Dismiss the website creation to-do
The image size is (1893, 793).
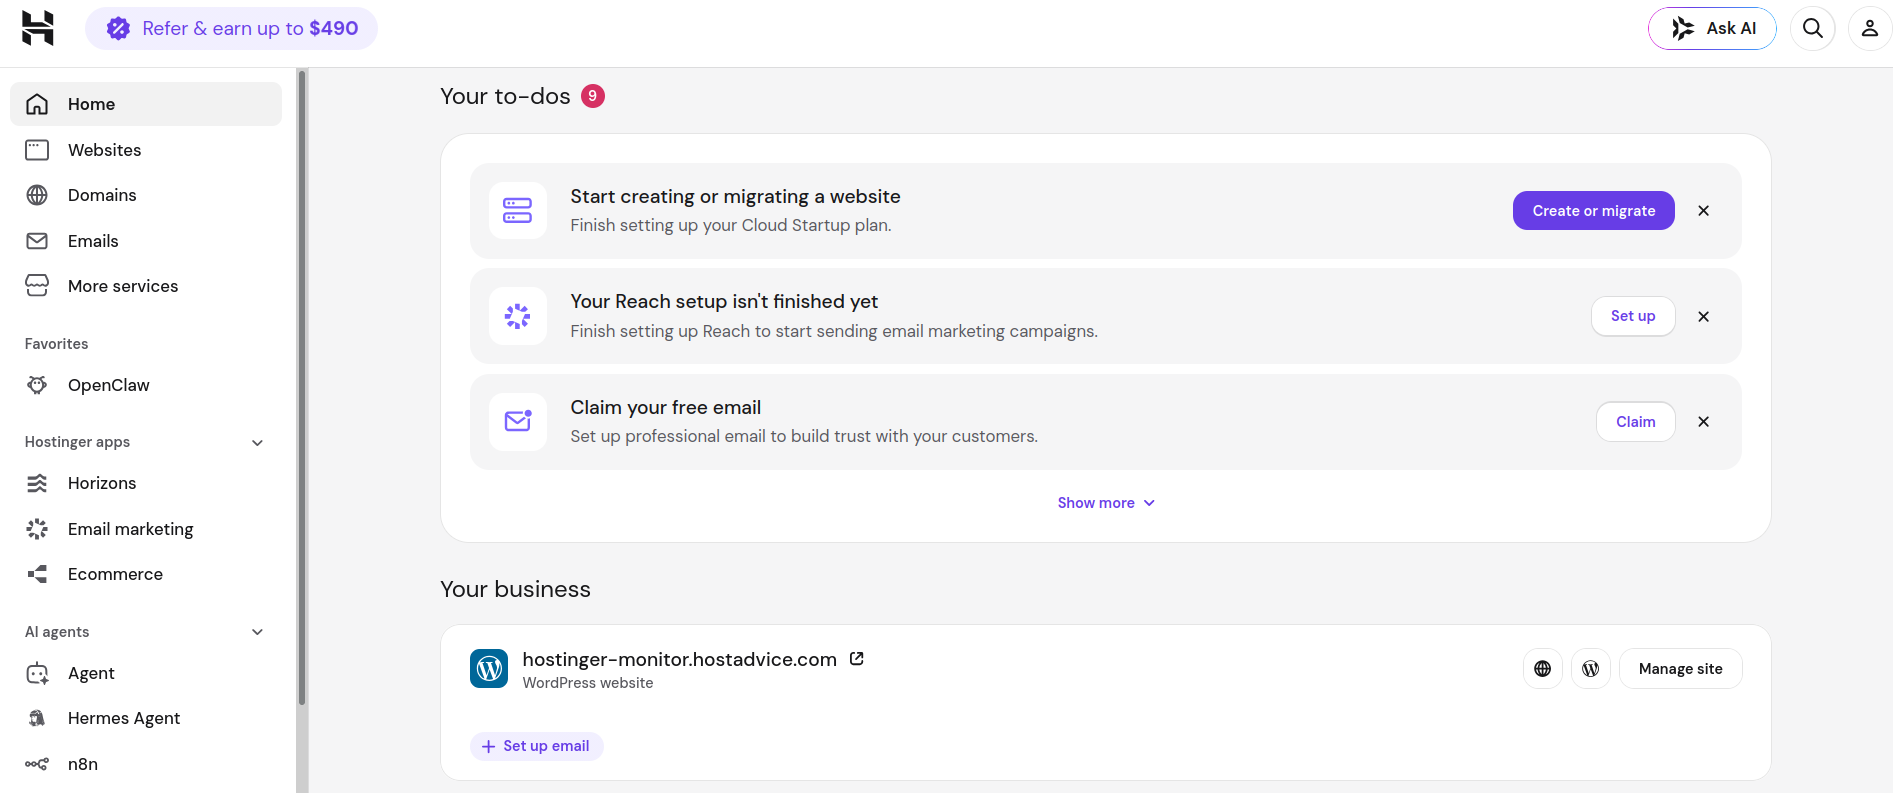[1703, 211]
